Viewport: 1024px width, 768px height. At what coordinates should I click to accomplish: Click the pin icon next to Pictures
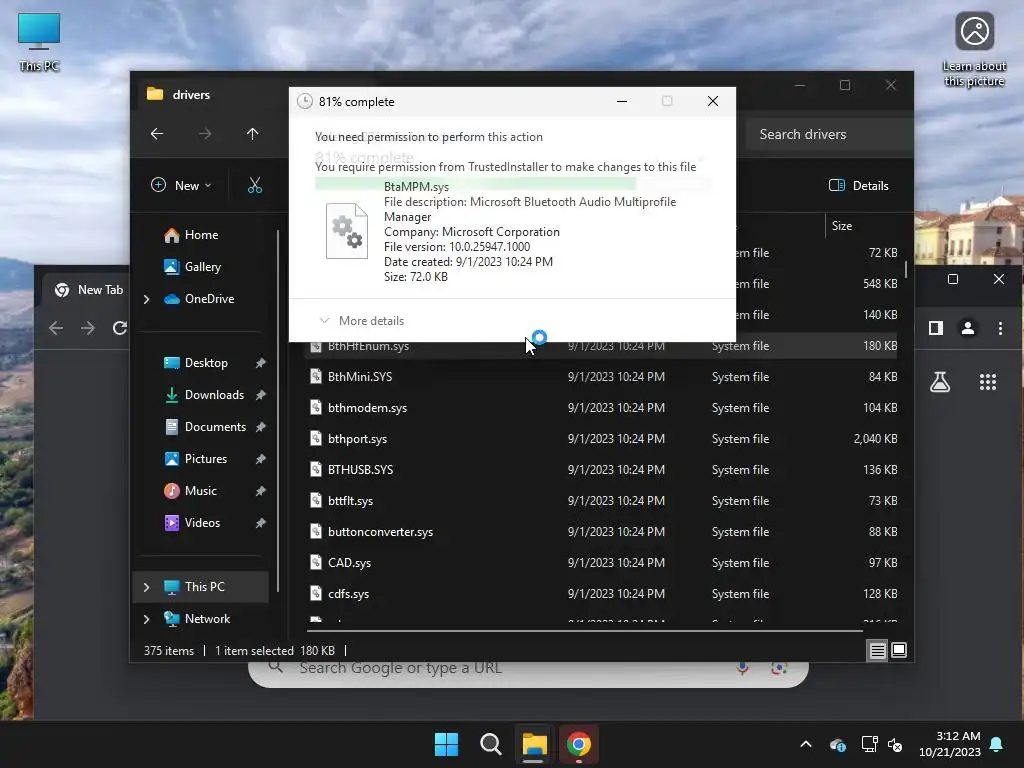click(261, 458)
